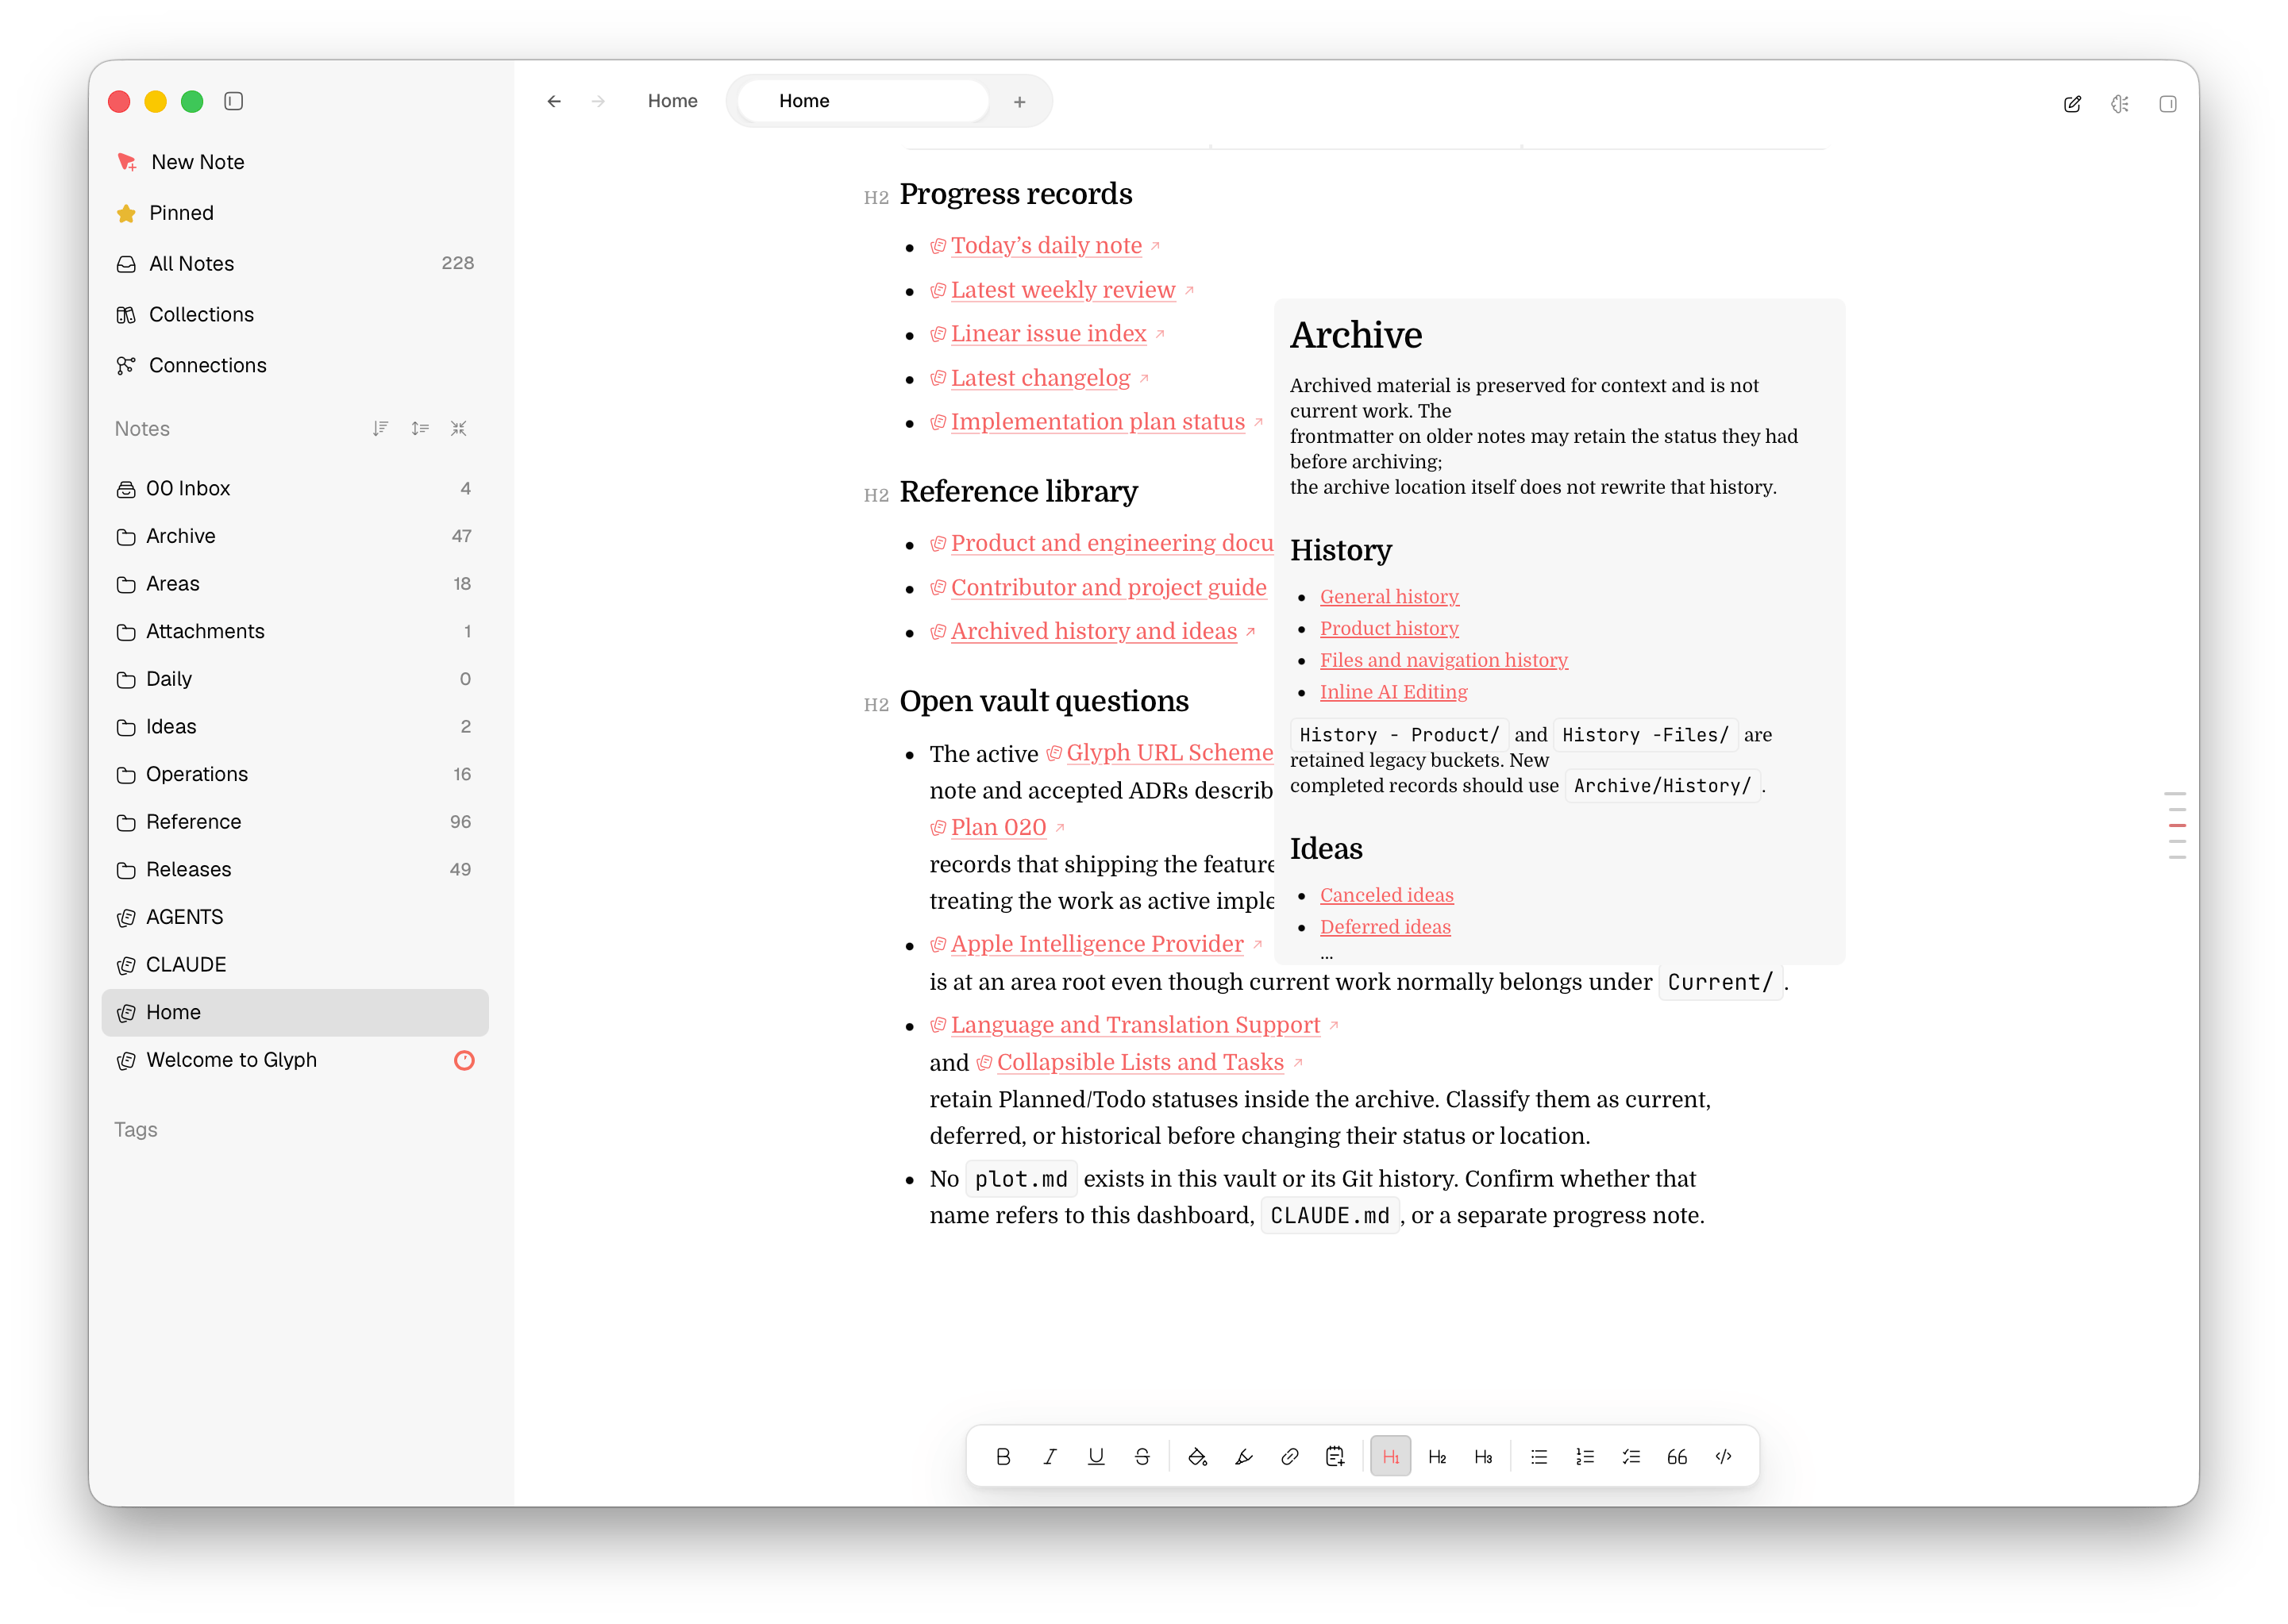Toggle Heading 1 style
The image size is (2288, 1624).
pyautogui.click(x=1391, y=1456)
